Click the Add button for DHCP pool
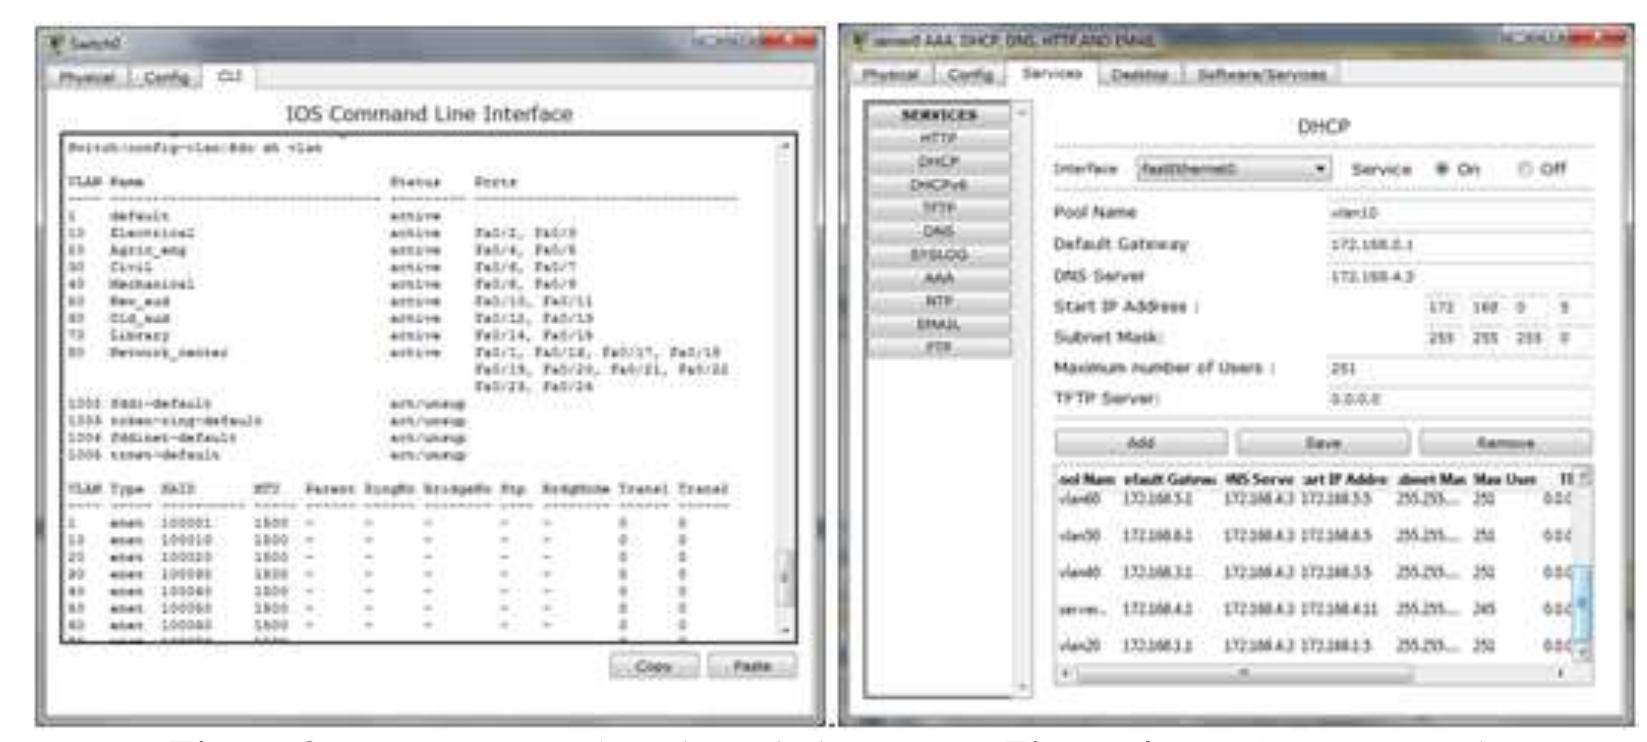Image resolution: width=1647 pixels, height=742 pixels. (x=1141, y=442)
